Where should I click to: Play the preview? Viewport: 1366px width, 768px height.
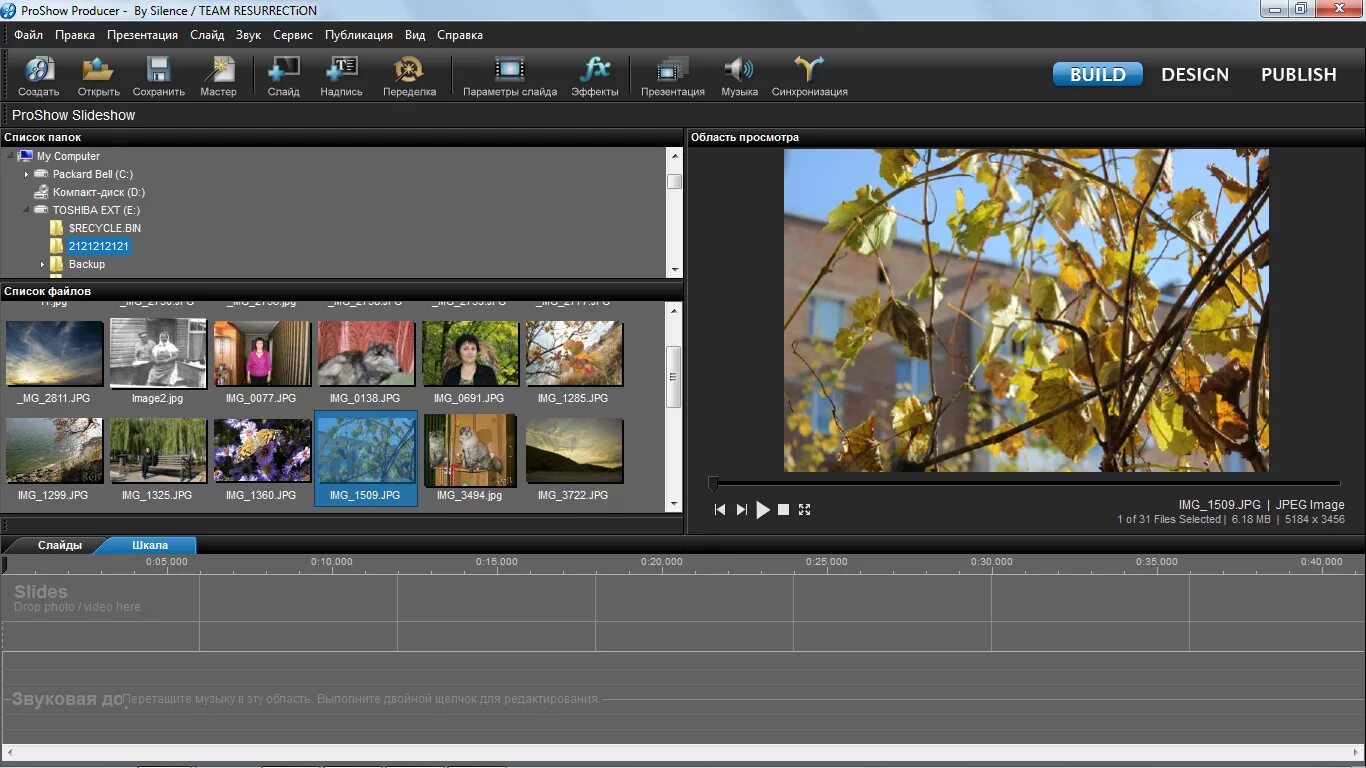(x=763, y=510)
